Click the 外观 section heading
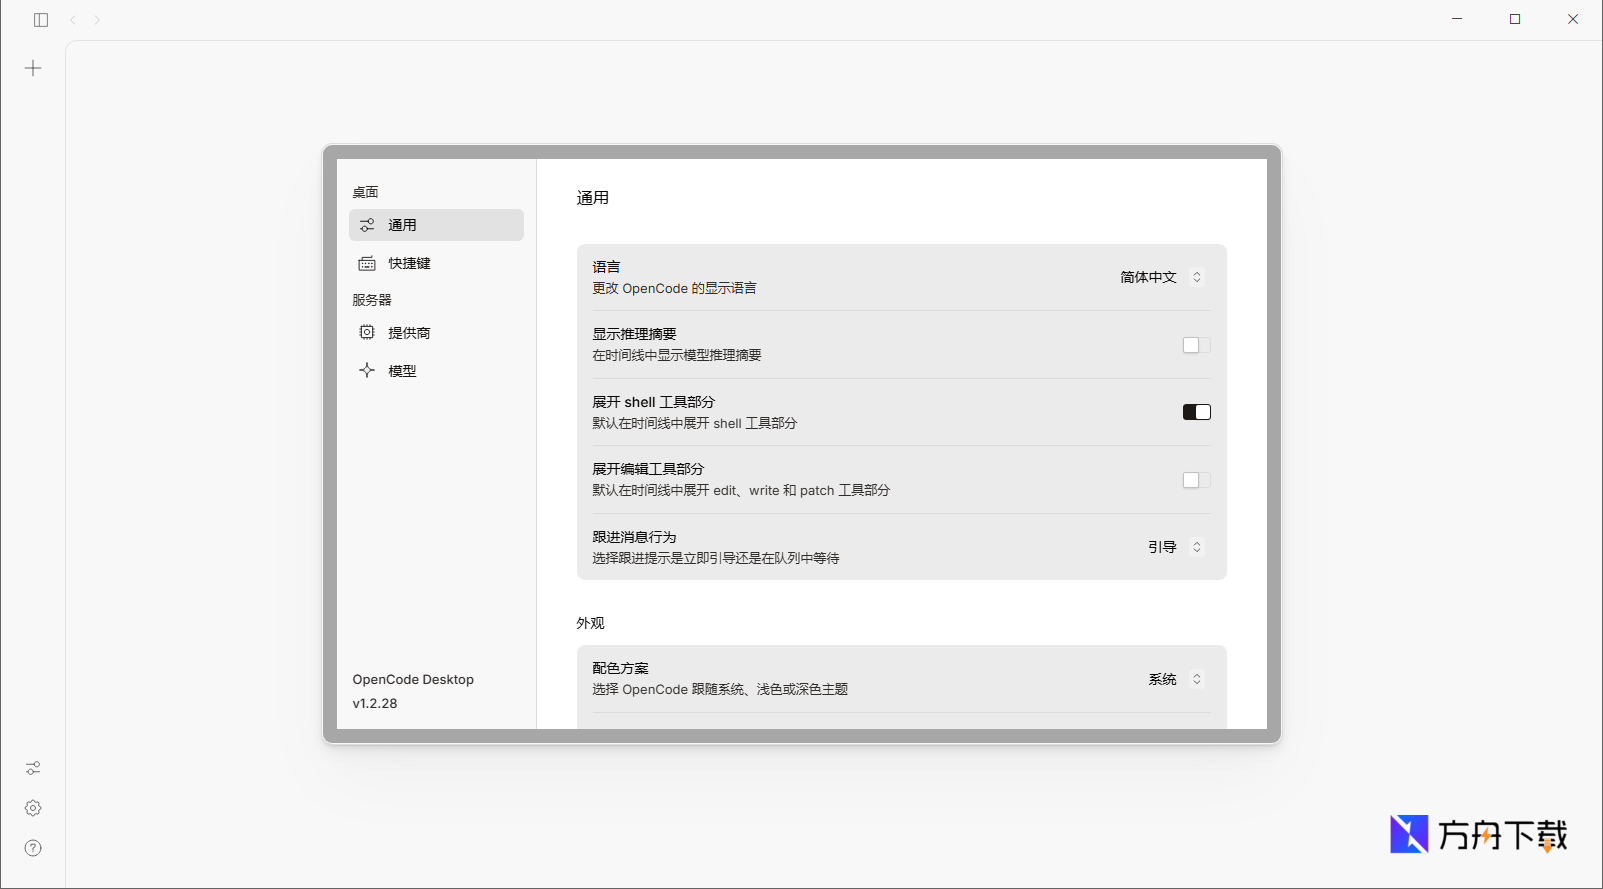 coord(590,623)
